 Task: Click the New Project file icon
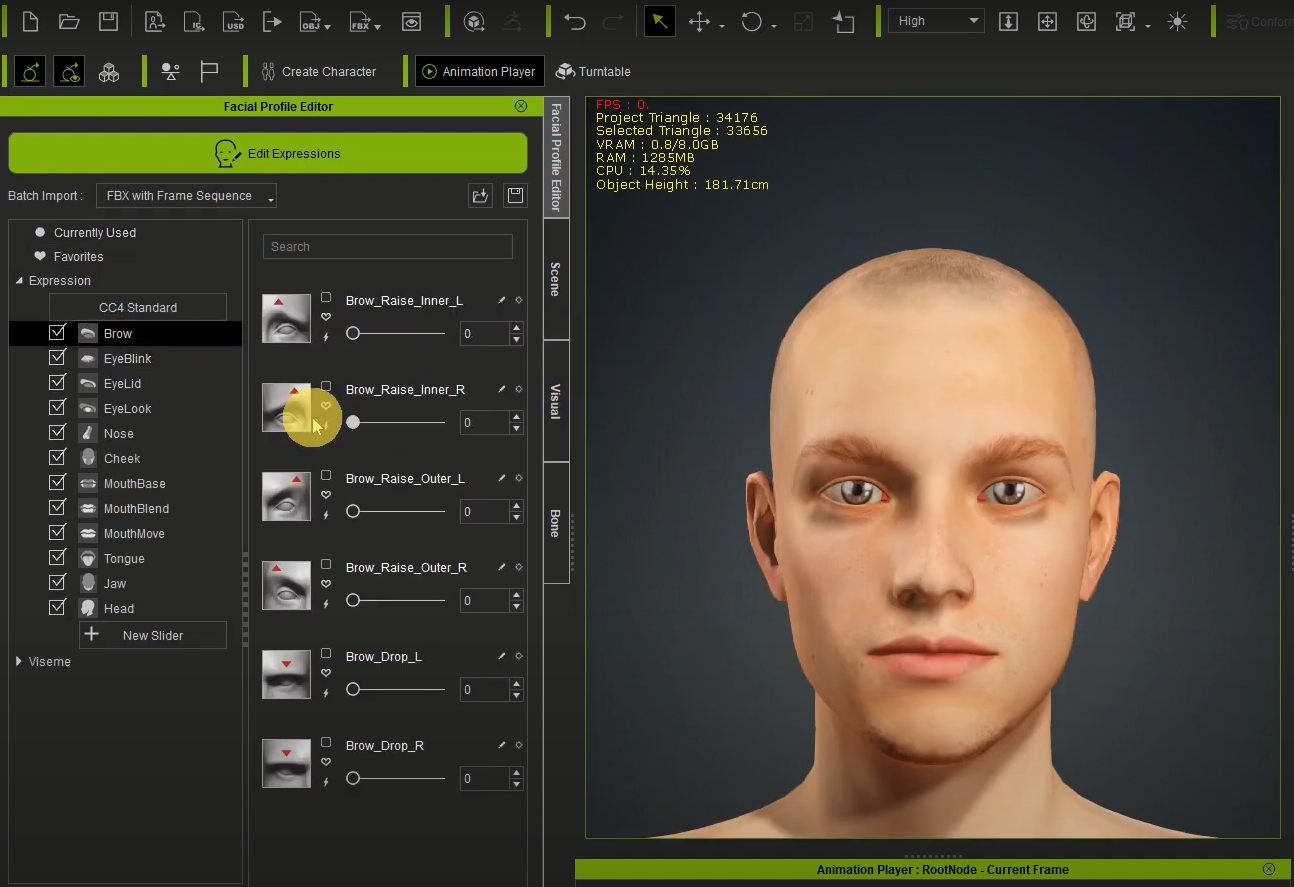(30, 21)
